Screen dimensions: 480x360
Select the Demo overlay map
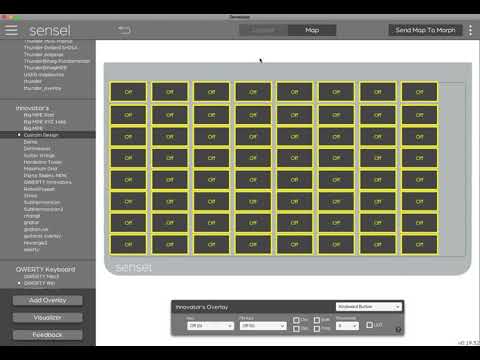point(30,142)
